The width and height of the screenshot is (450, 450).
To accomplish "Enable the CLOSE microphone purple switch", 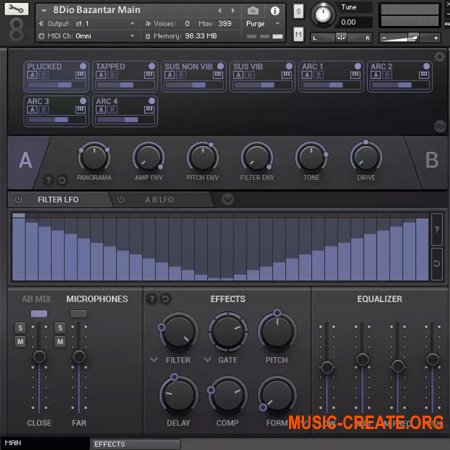I will (x=39, y=314).
